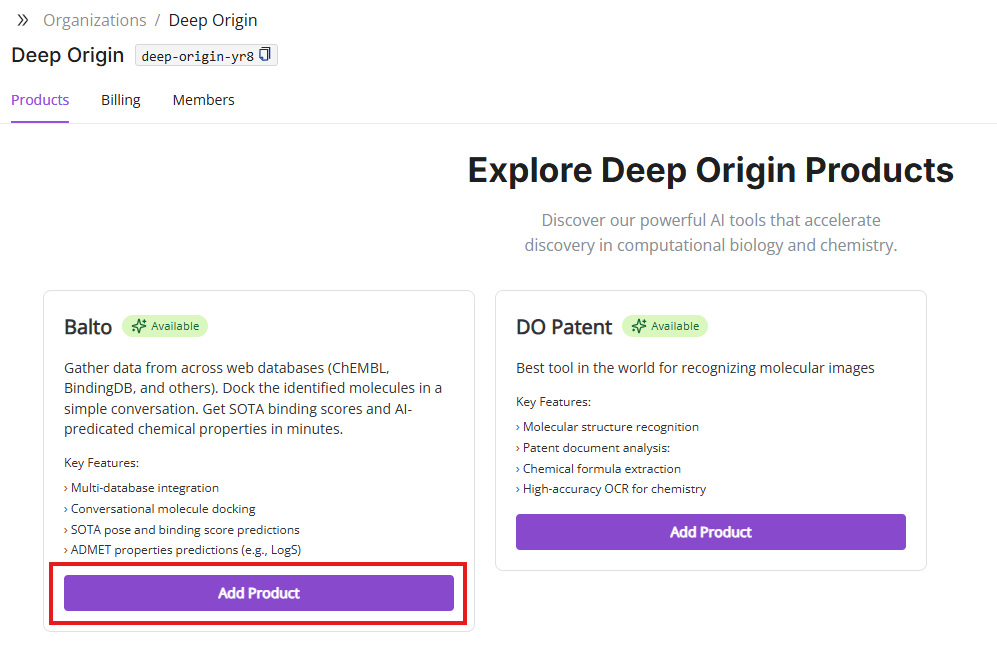
Task: Select the Multi-database integration feature line
Action: (x=144, y=488)
